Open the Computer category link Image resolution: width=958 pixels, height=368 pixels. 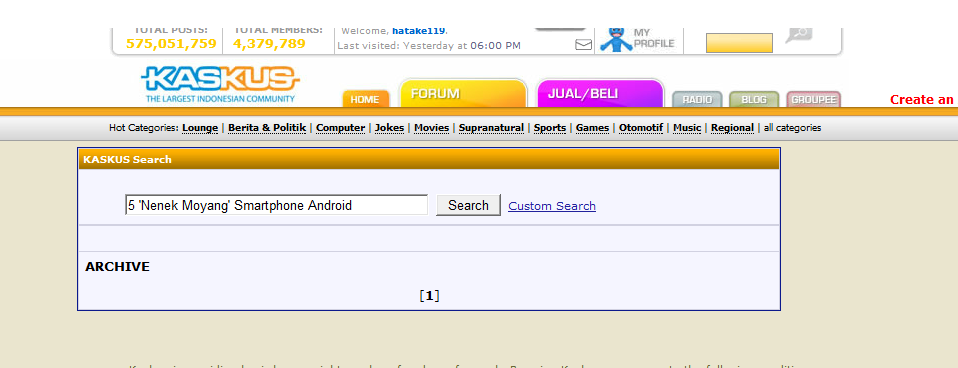click(340, 128)
